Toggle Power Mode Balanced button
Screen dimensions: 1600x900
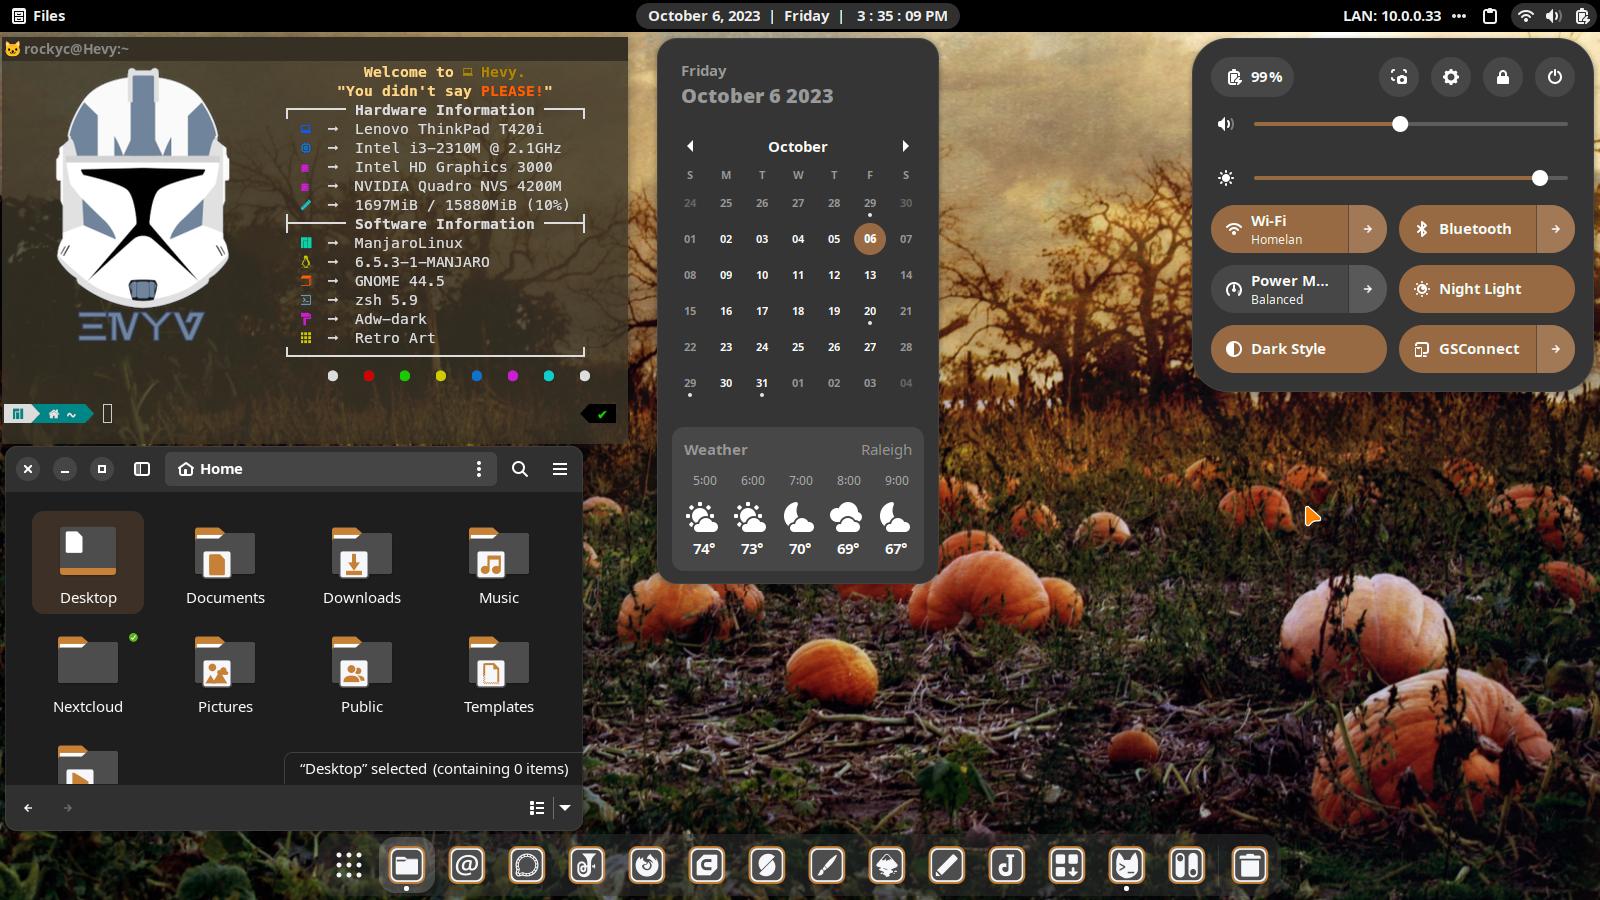[x=1280, y=289]
